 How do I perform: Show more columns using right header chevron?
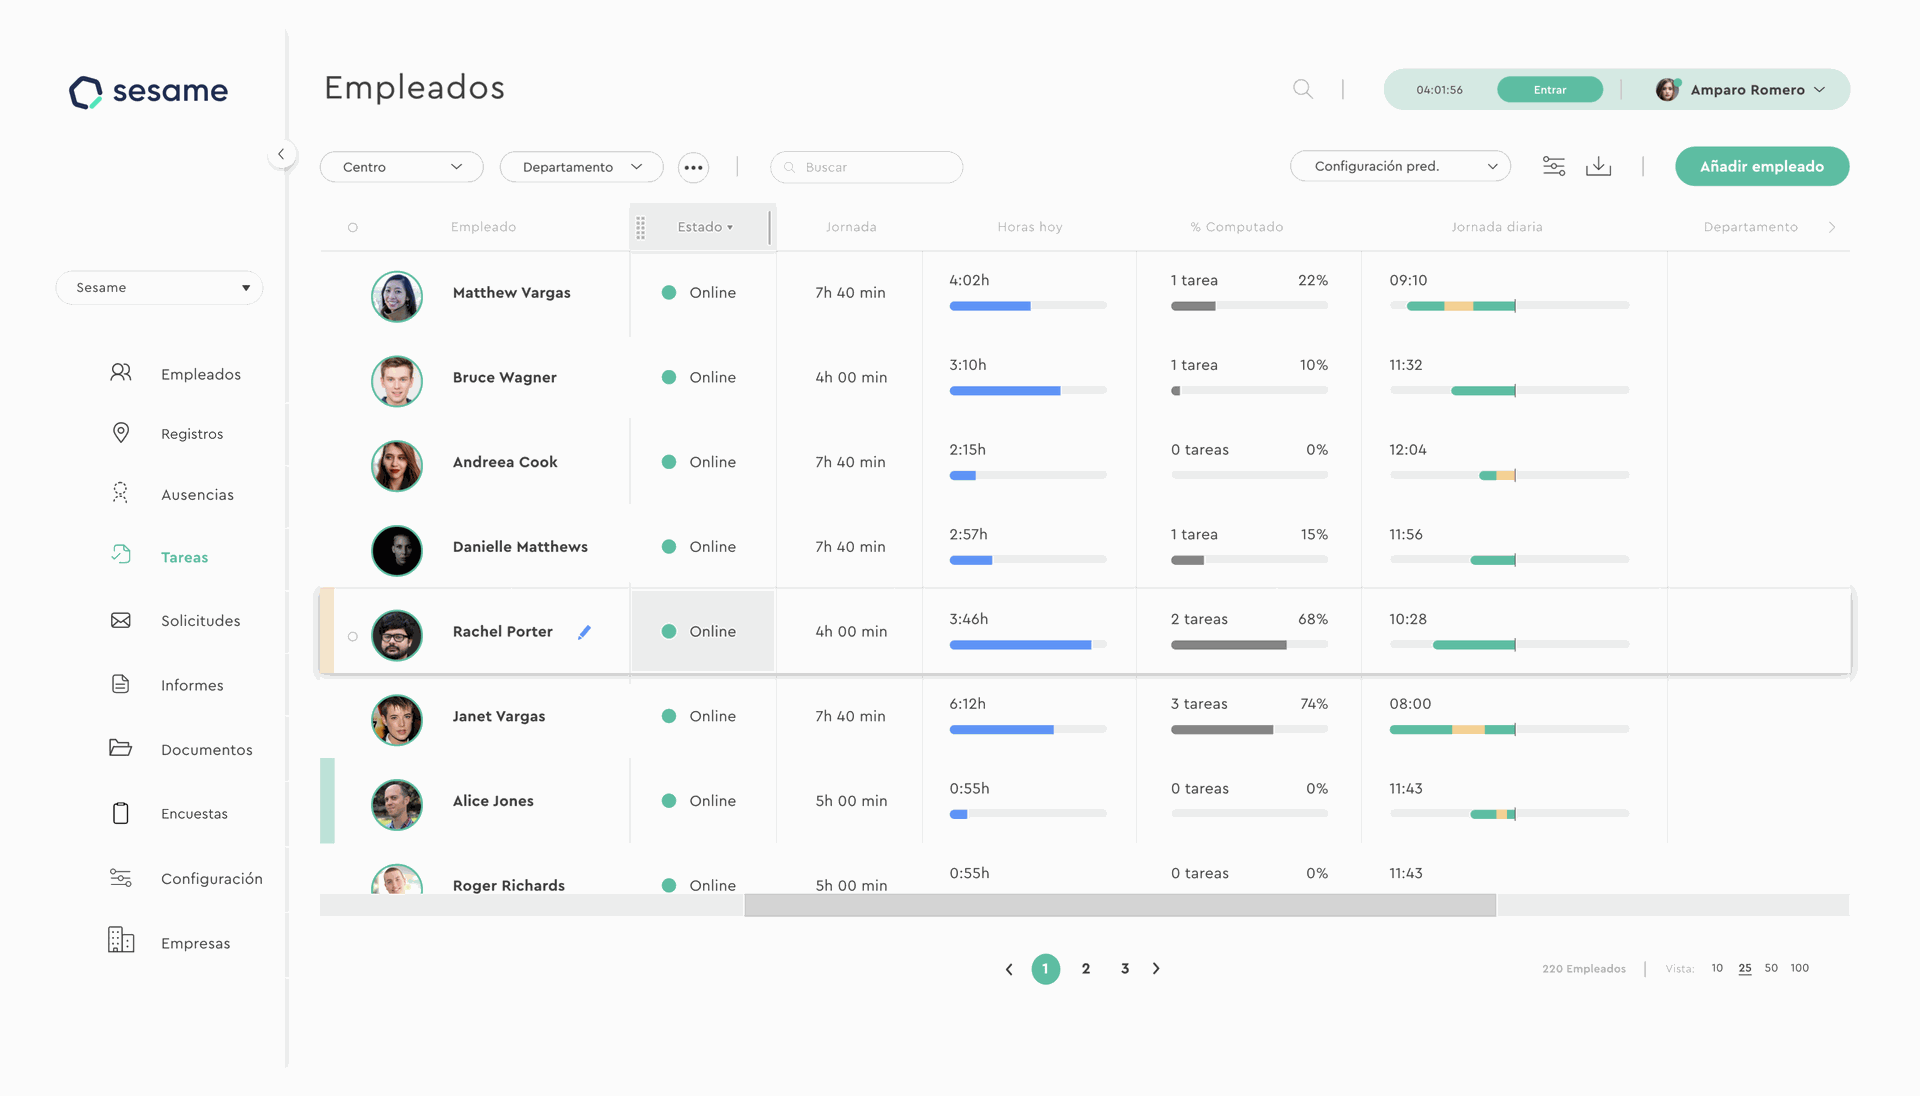(1831, 228)
